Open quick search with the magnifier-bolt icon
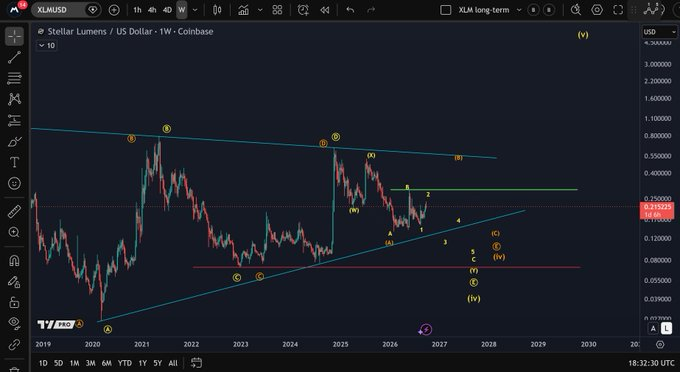The image size is (680, 372). pos(576,10)
